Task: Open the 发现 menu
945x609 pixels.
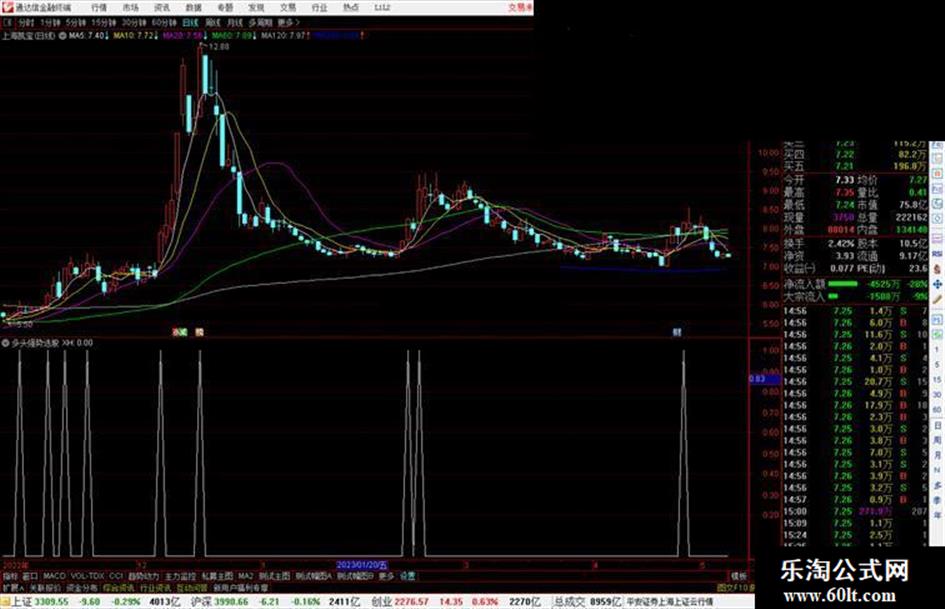Action: (x=256, y=8)
